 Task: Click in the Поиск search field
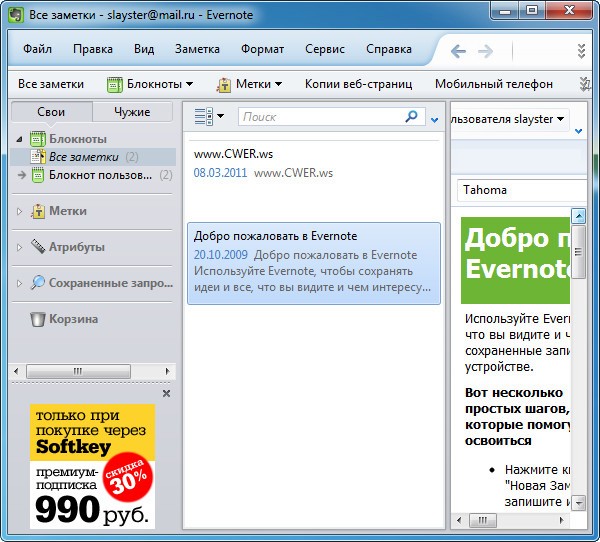[x=320, y=117]
